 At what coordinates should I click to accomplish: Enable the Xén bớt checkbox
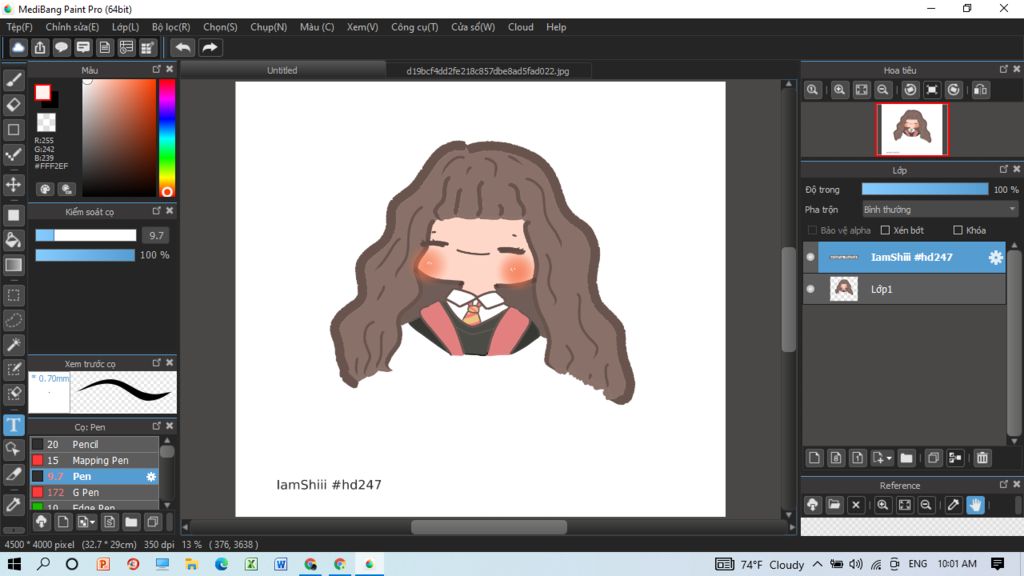coord(886,230)
